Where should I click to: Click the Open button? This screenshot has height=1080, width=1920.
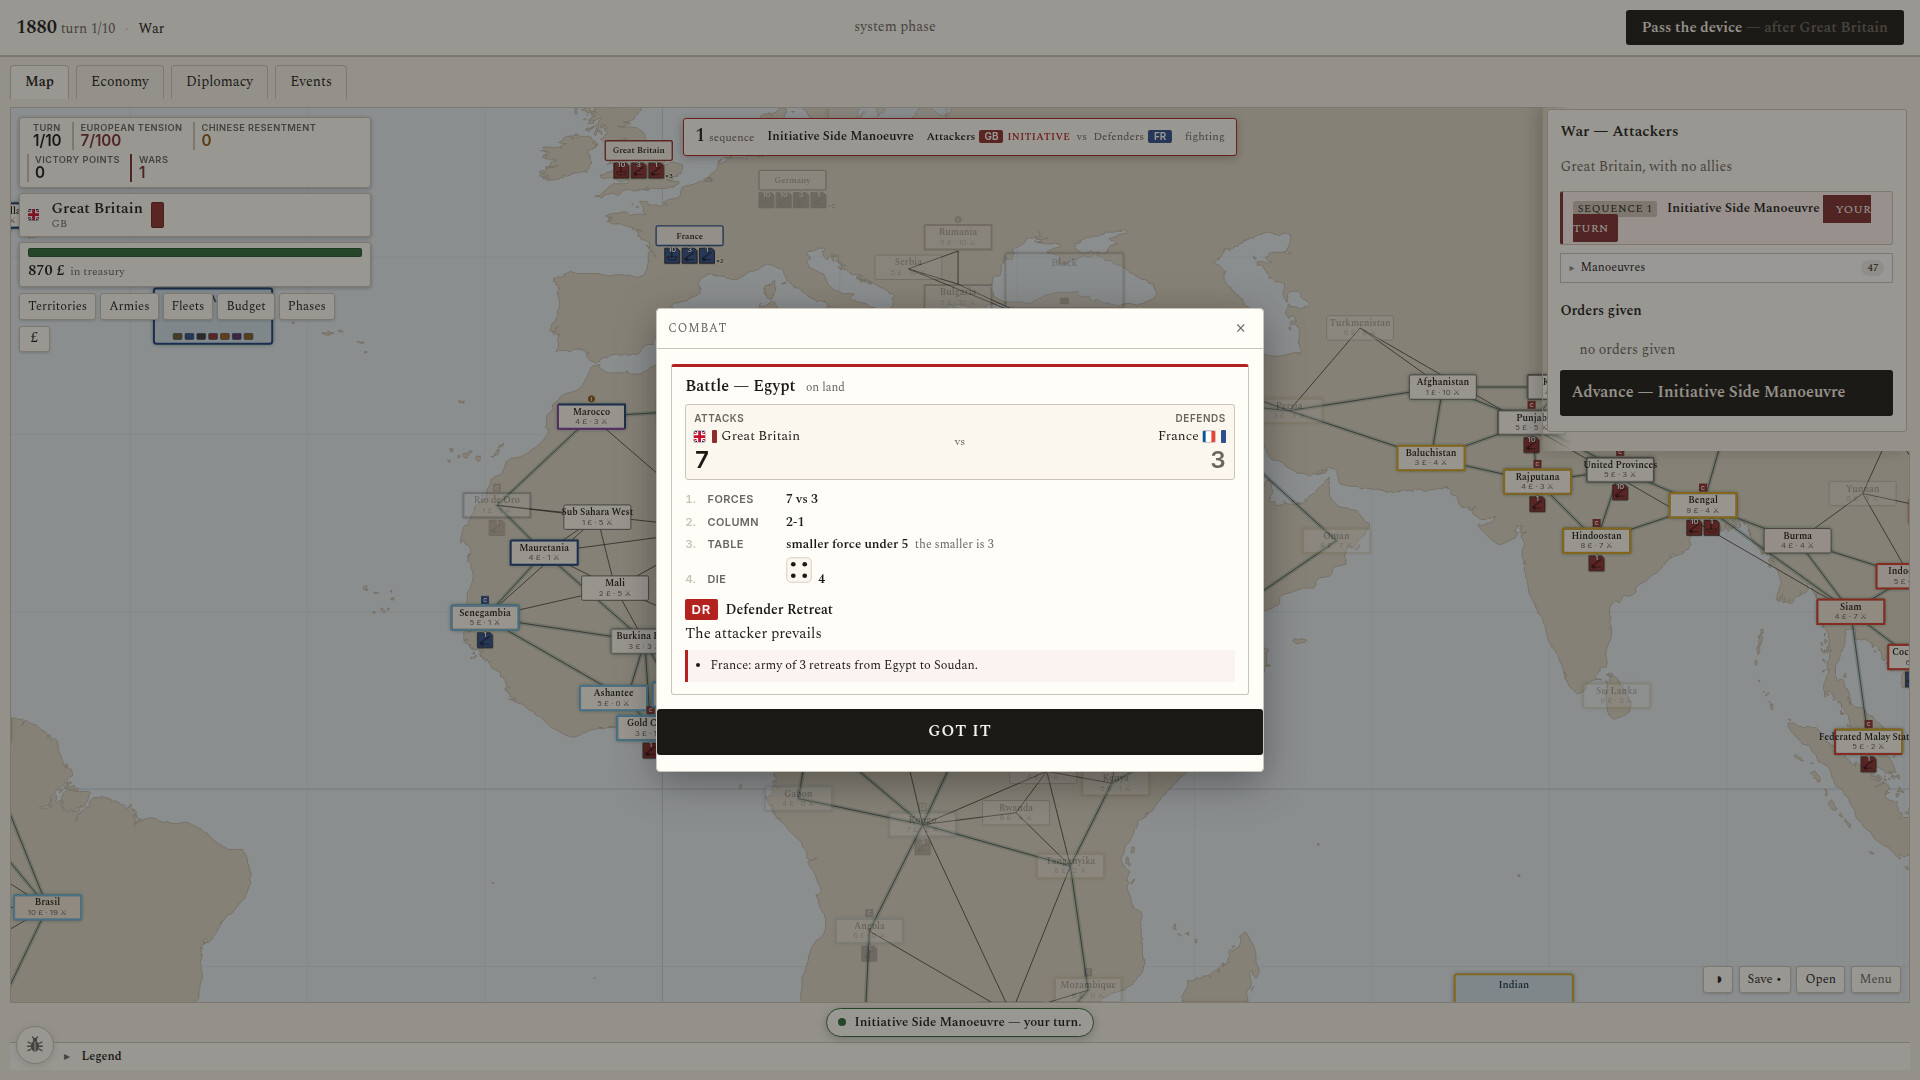point(1820,979)
